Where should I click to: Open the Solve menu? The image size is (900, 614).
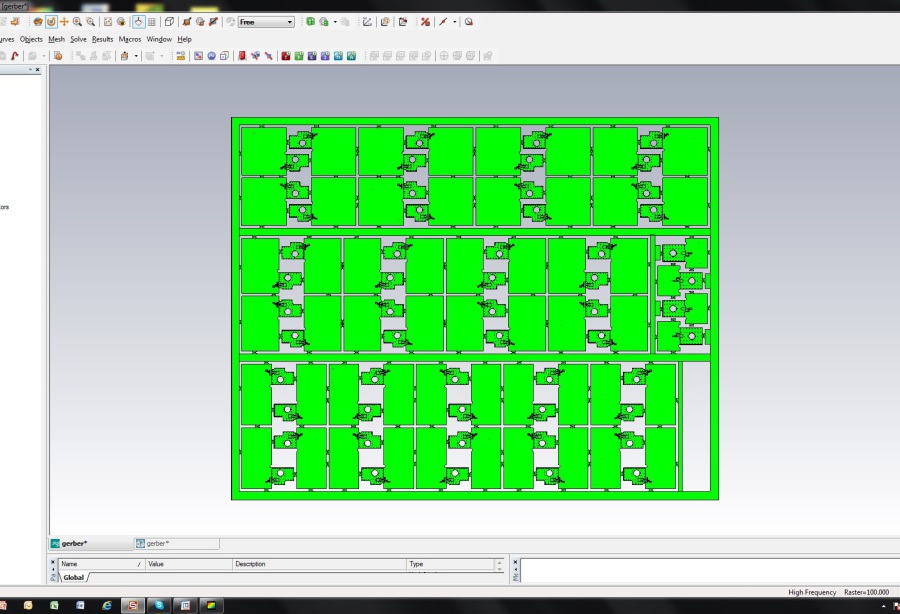click(x=78, y=39)
